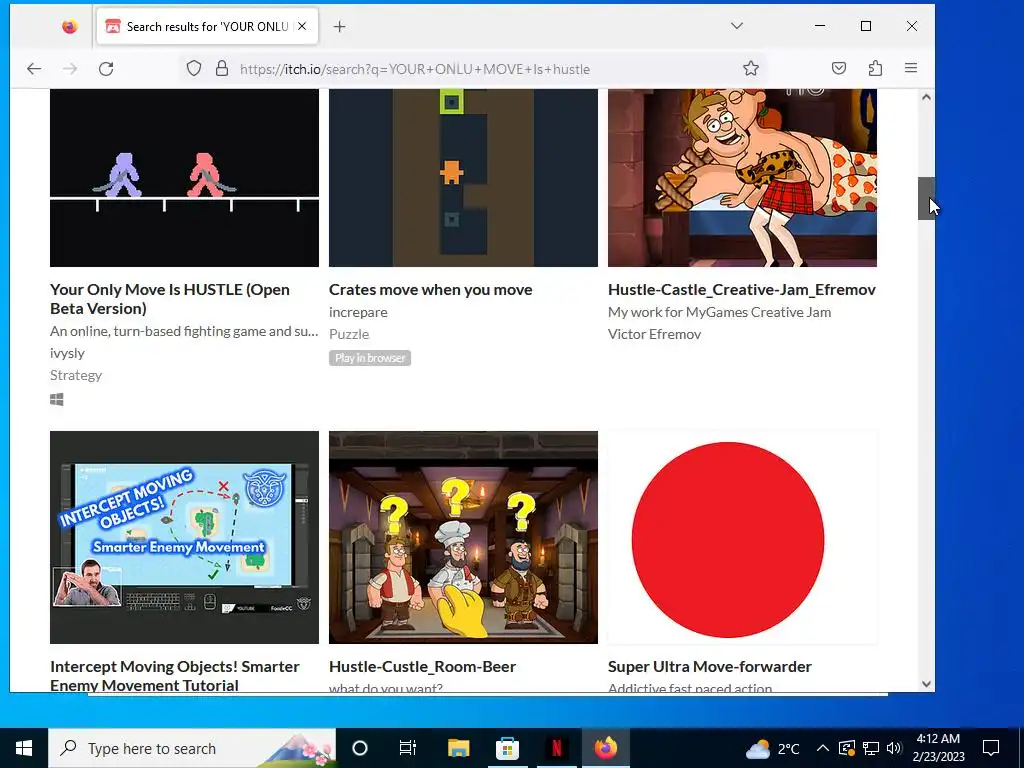The height and width of the screenshot is (768, 1024).
Task: Click the Play in browser badge
Action: 370,358
